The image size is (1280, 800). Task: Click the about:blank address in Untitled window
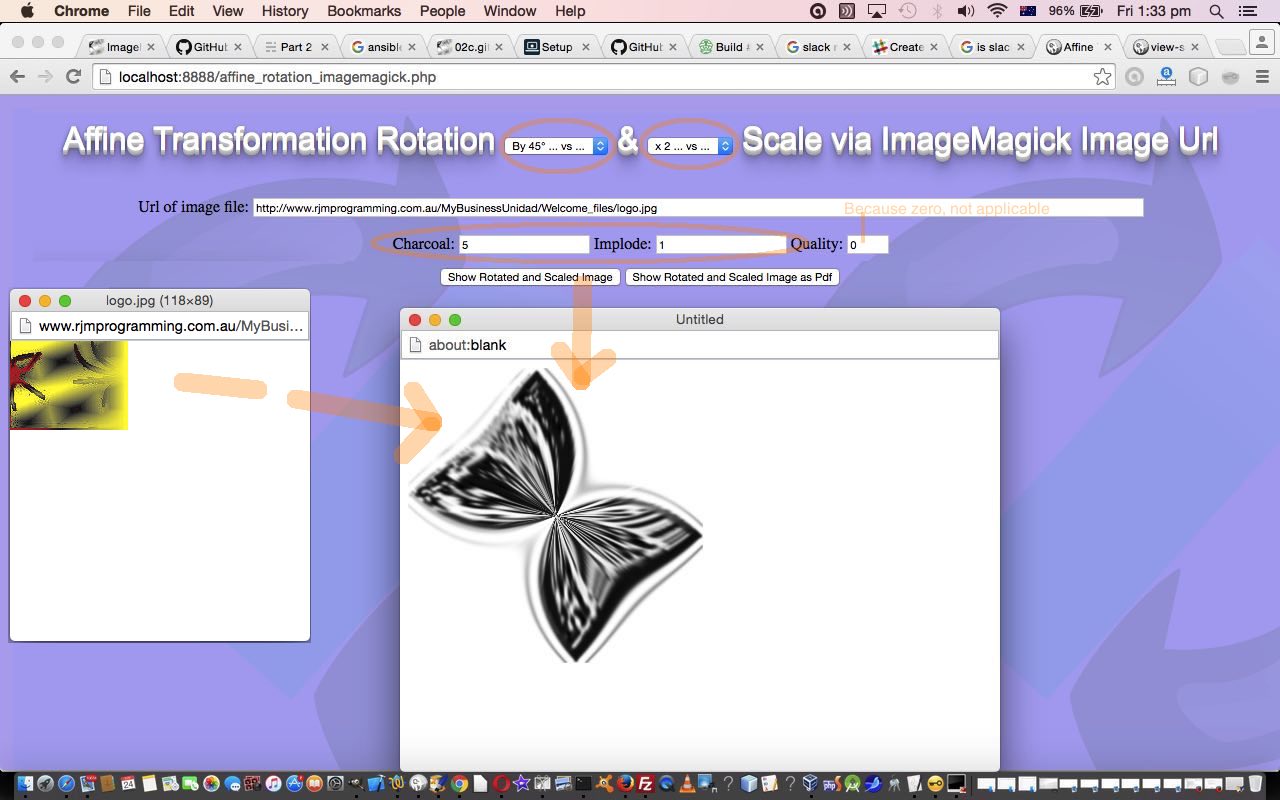(x=467, y=345)
